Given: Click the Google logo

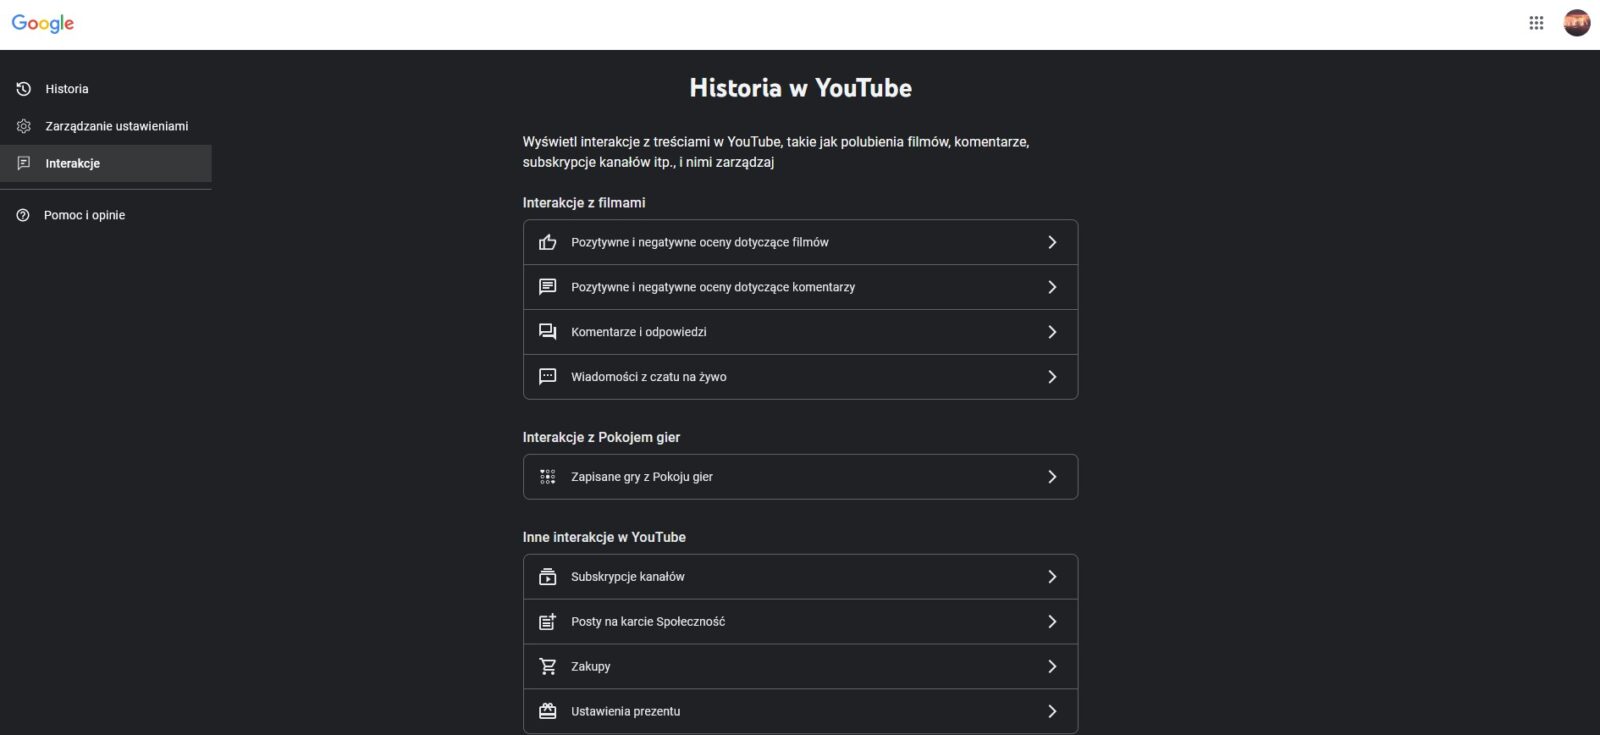Looking at the screenshot, I should 41,23.
